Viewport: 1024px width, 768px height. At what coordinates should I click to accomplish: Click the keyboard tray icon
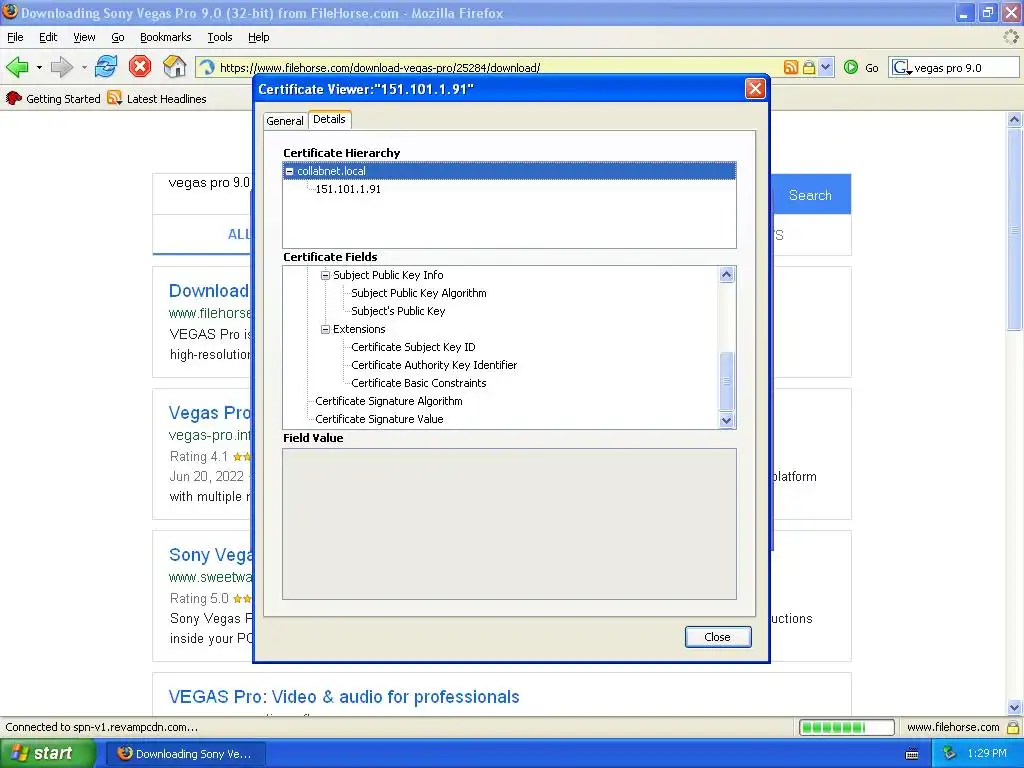912,754
